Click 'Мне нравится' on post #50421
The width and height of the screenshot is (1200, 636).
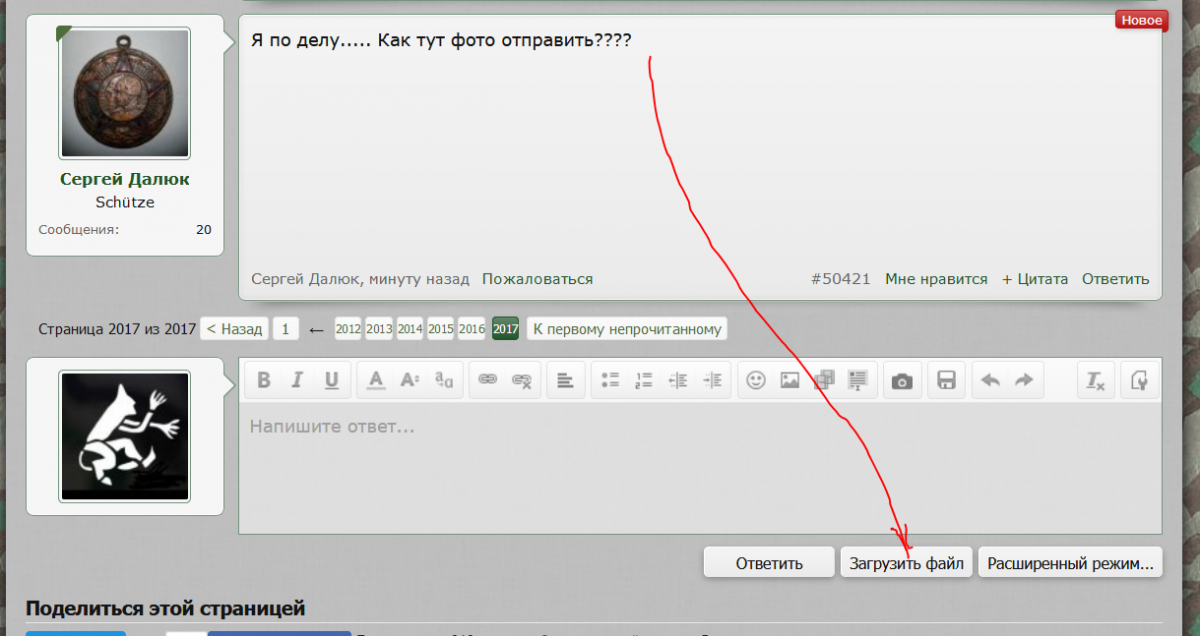click(x=936, y=279)
